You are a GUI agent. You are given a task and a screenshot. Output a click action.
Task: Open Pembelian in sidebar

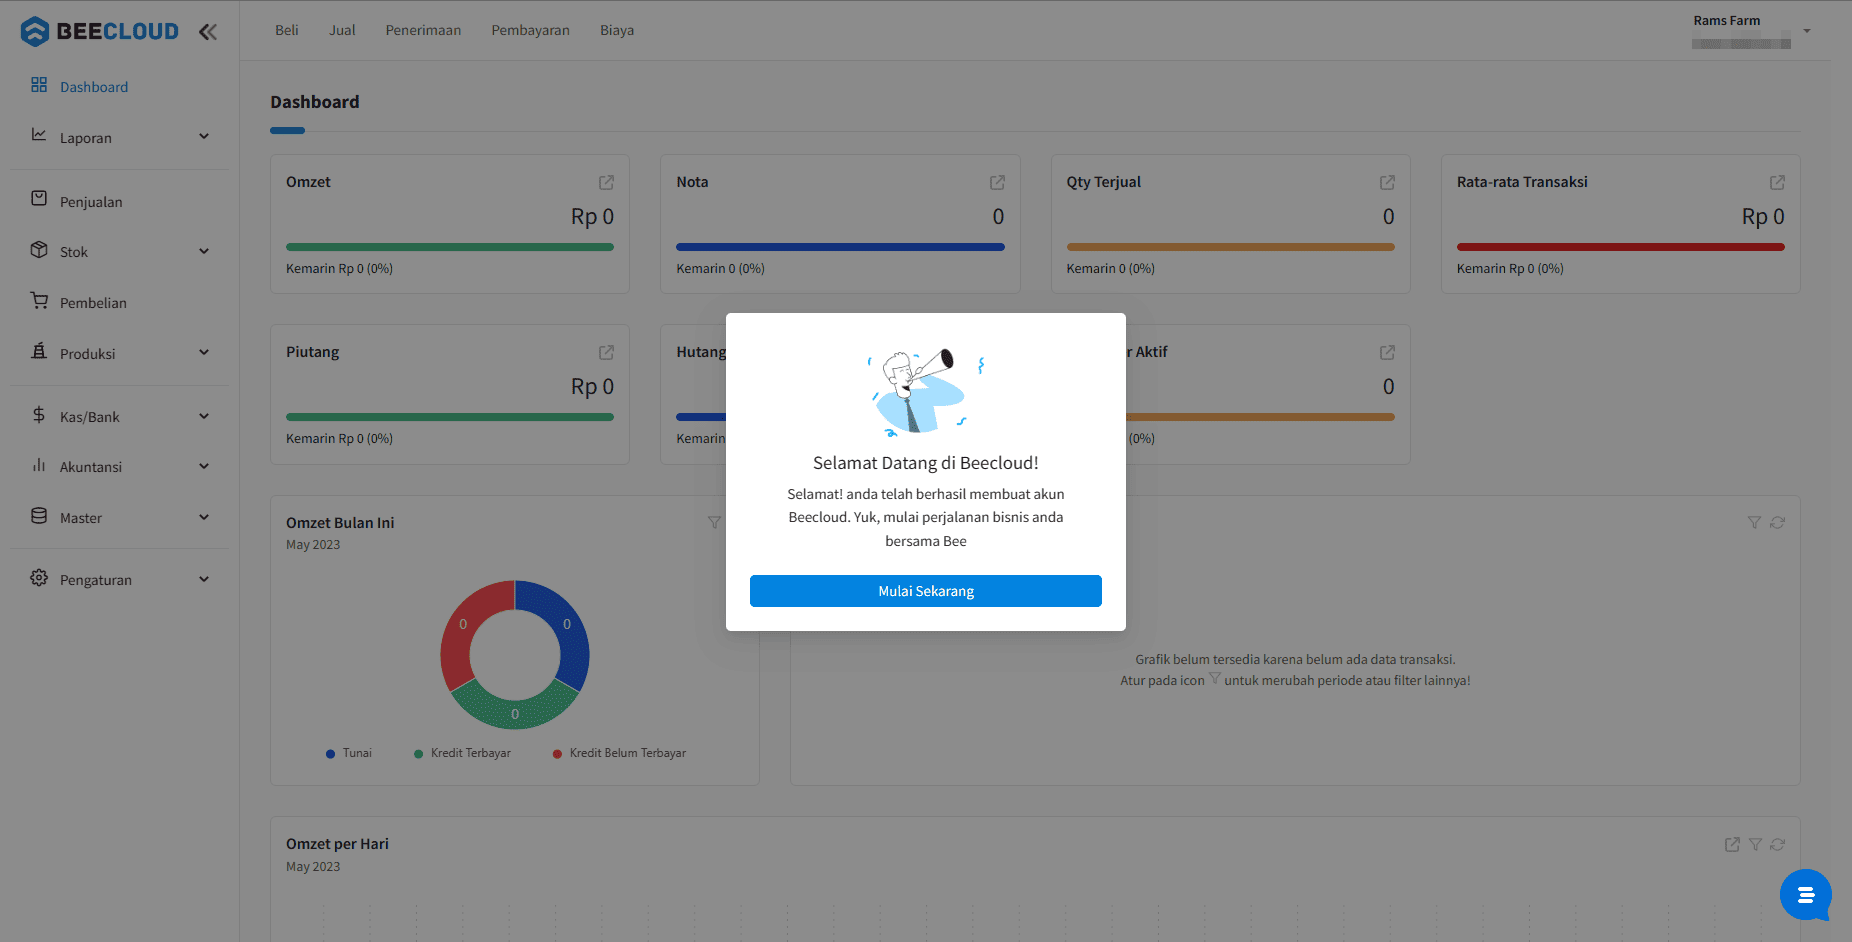click(93, 303)
